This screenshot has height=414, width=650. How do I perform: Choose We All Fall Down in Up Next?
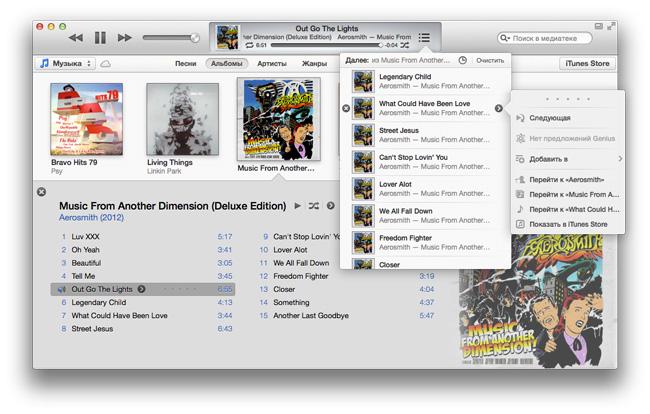click(425, 216)
